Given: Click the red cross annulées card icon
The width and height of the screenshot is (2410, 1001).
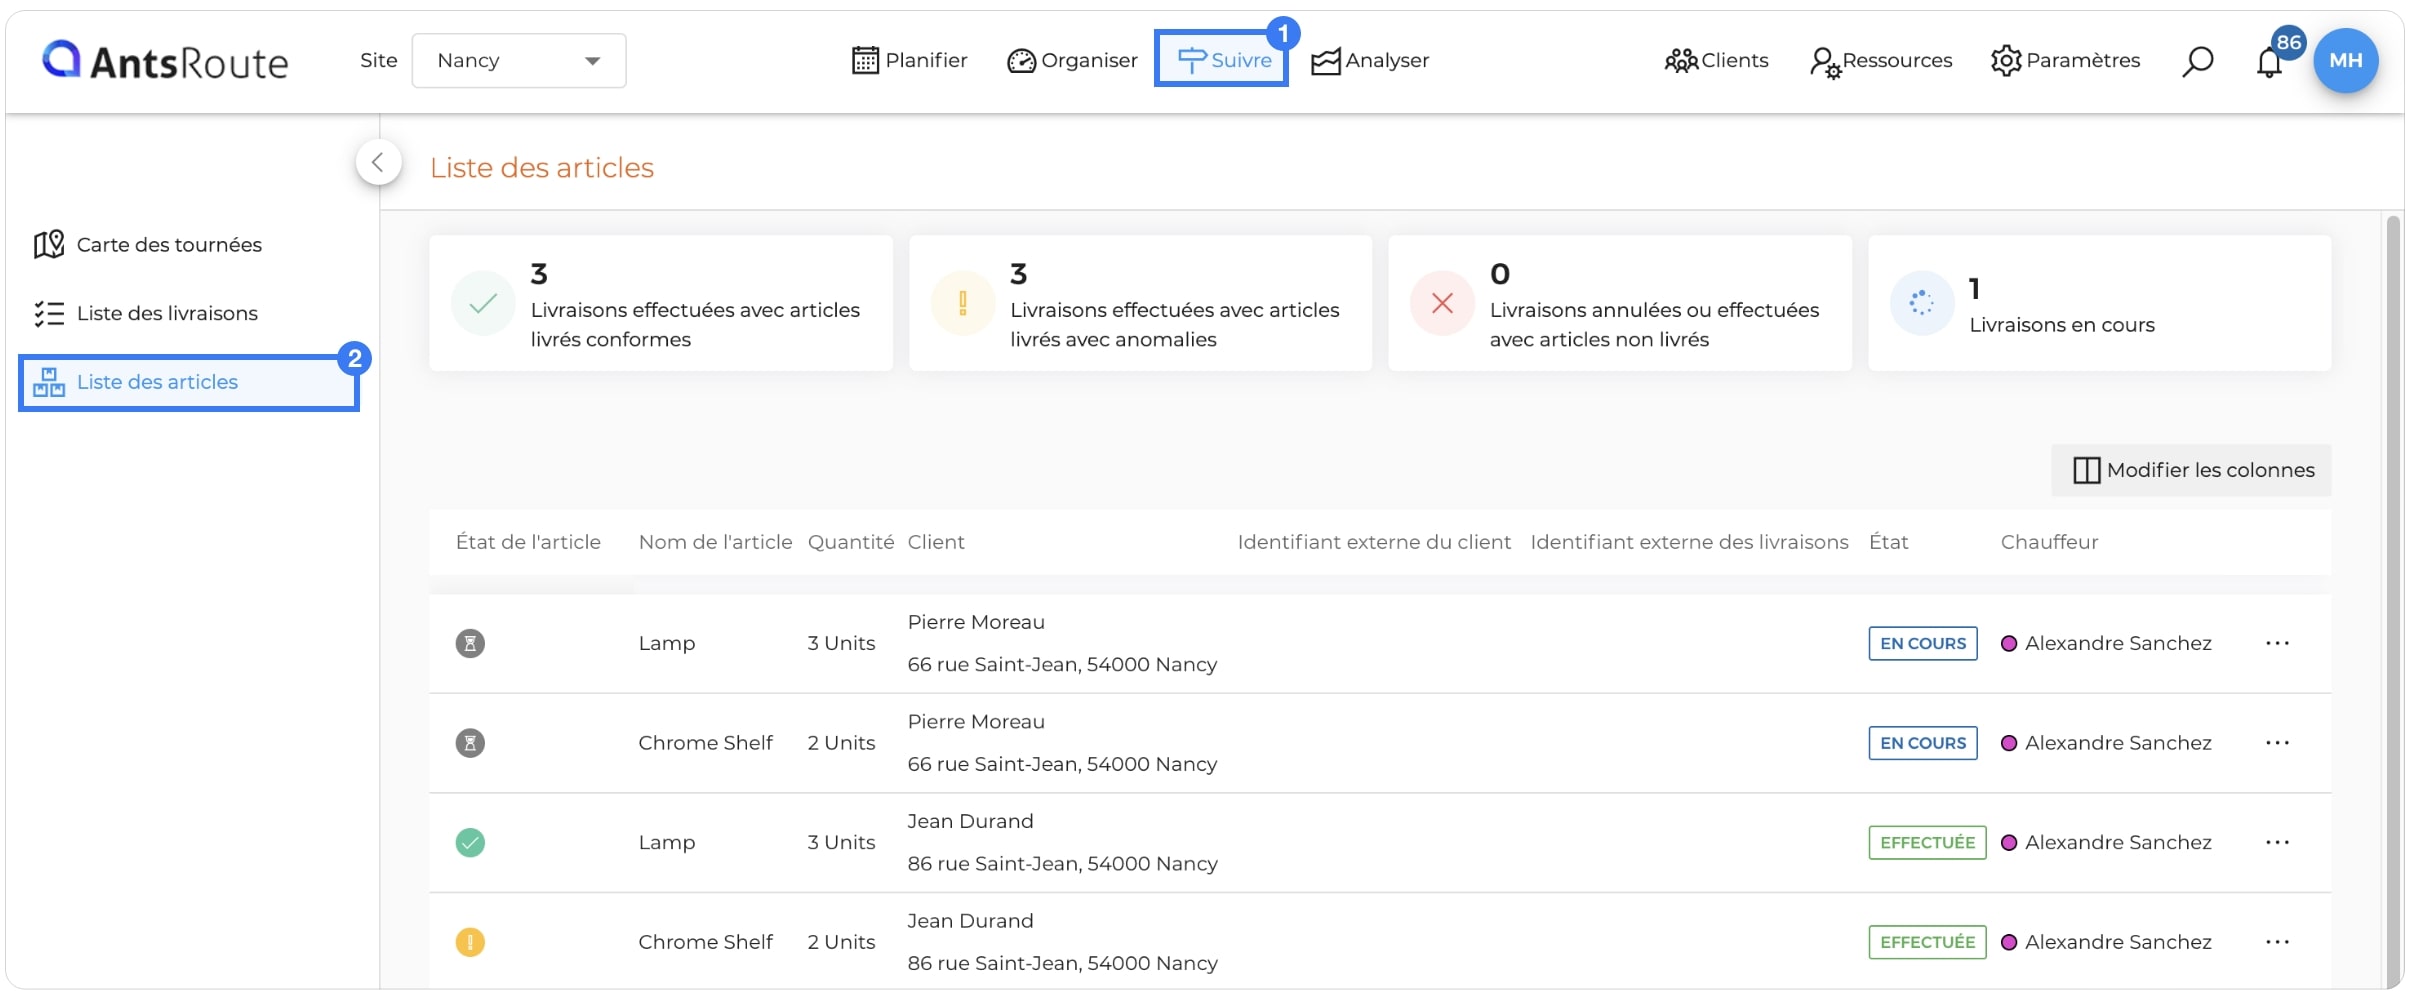Looking at the screenshot, I should [1442, 303].
